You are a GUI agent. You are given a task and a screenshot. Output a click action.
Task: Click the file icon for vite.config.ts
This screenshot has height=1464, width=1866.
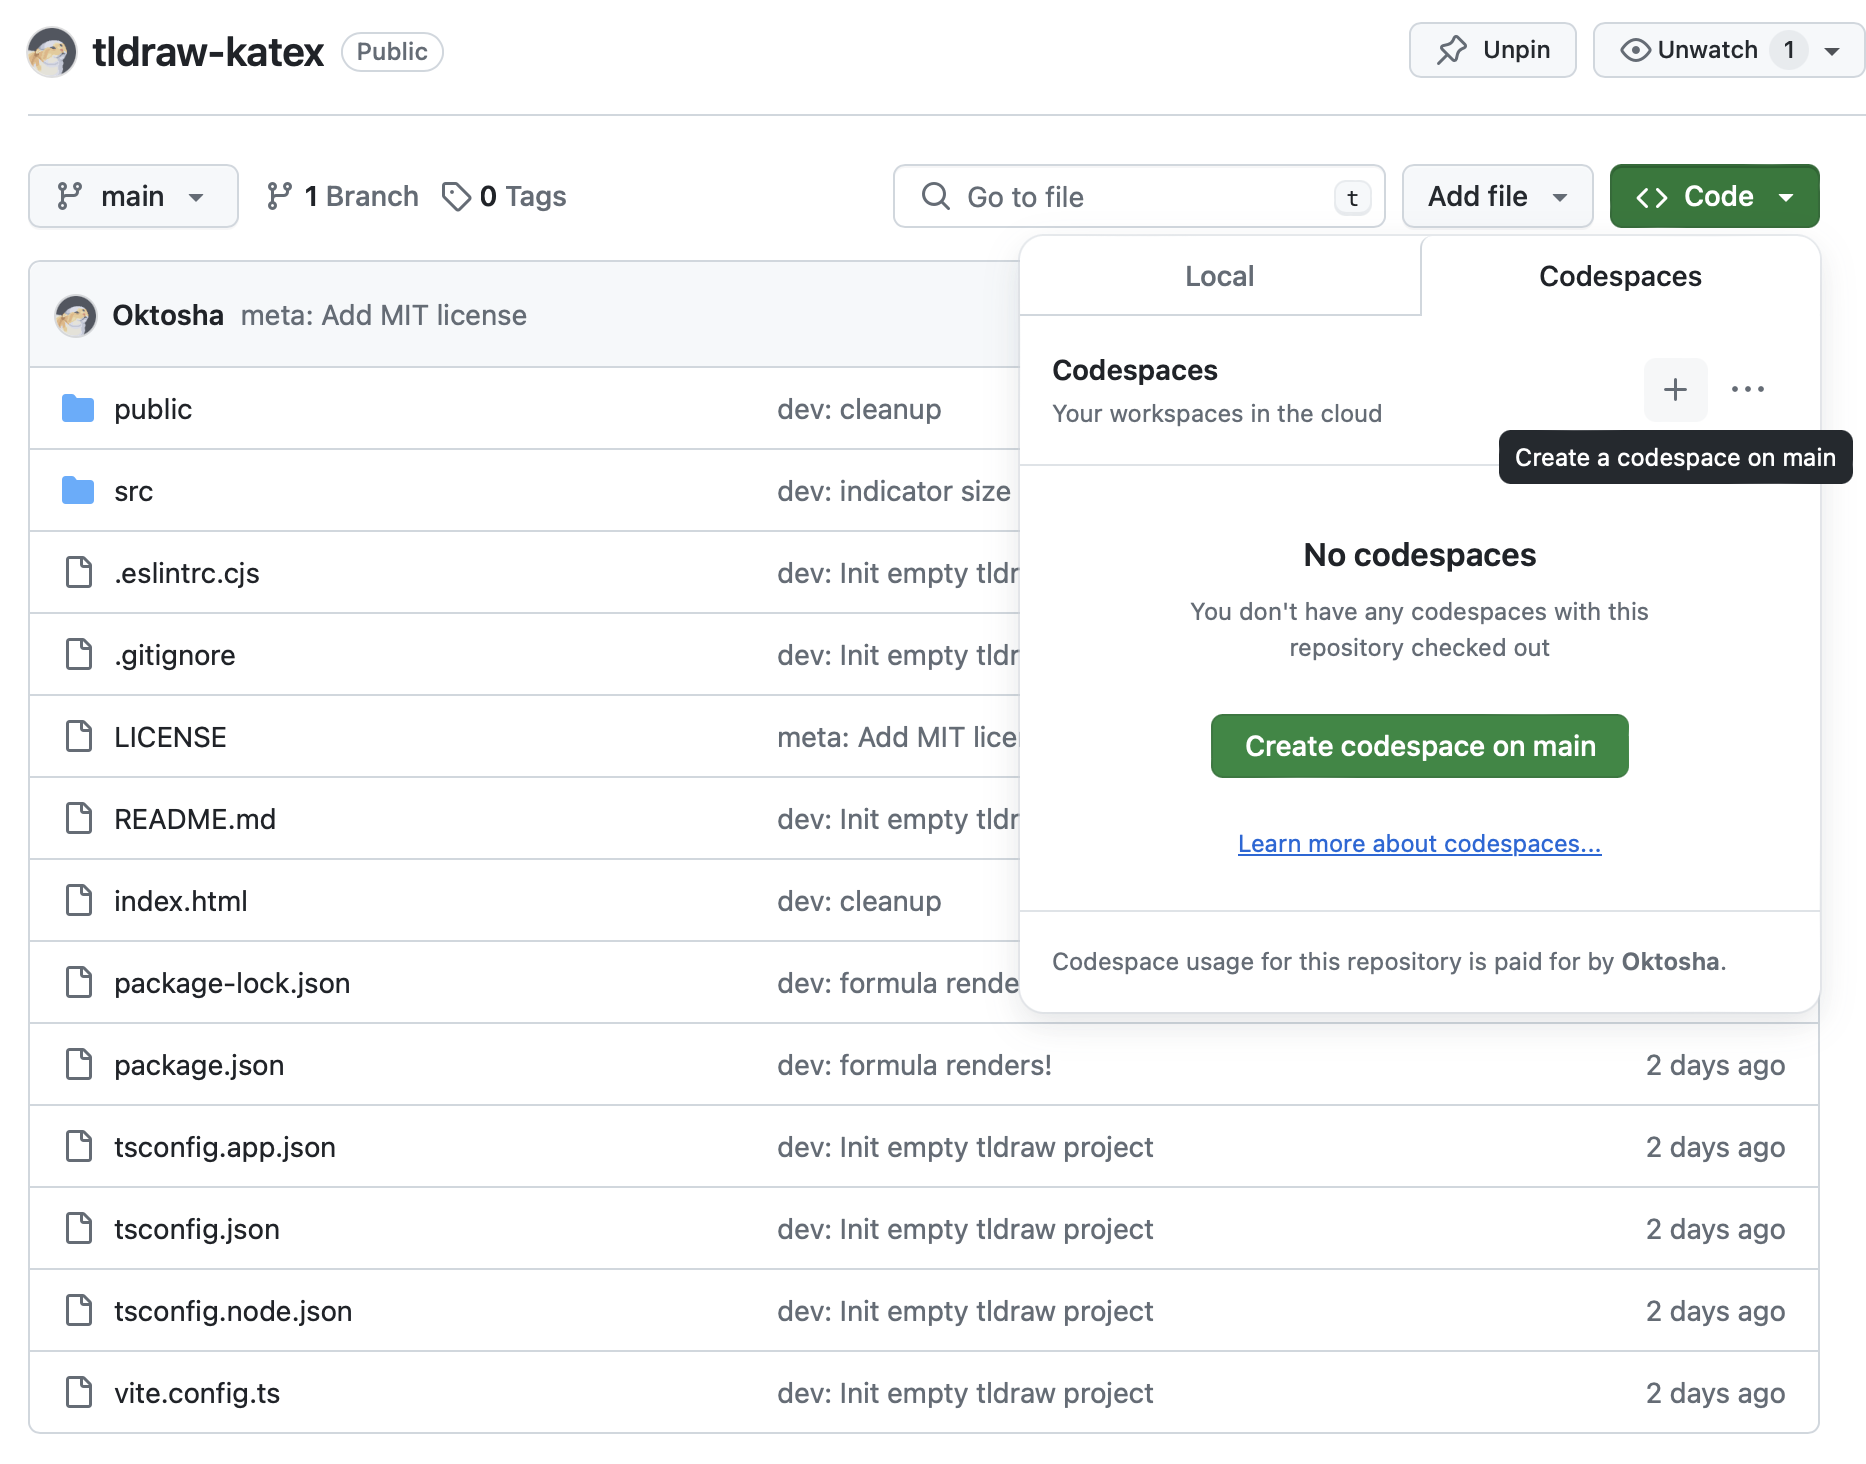[79, 1393]
